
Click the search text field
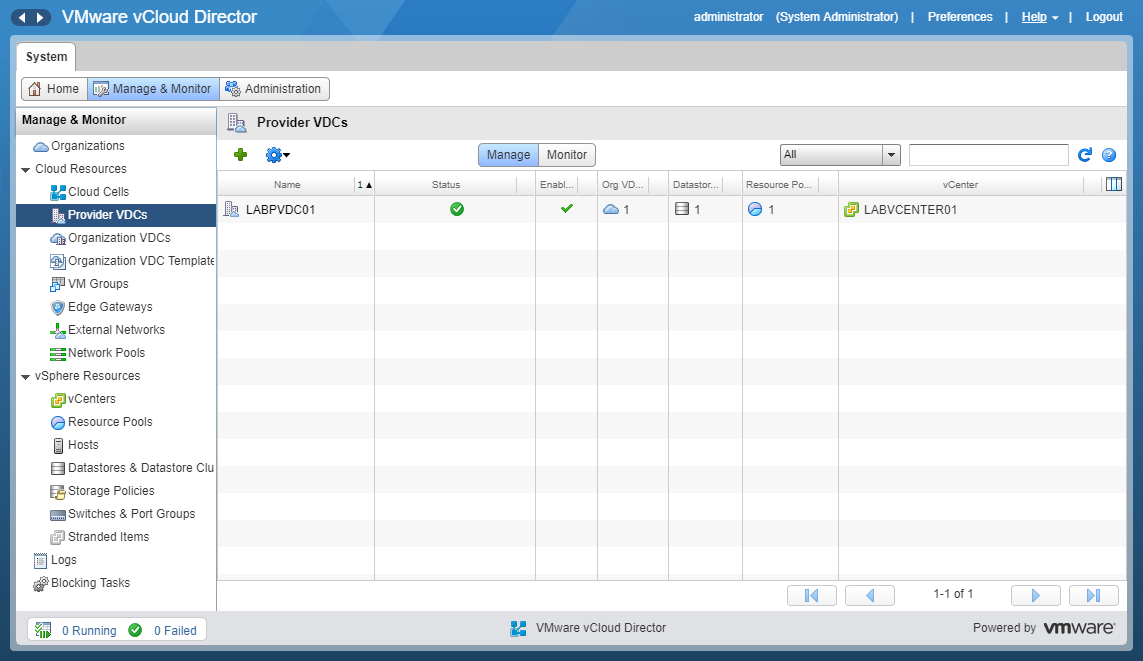tap(988, 155)
